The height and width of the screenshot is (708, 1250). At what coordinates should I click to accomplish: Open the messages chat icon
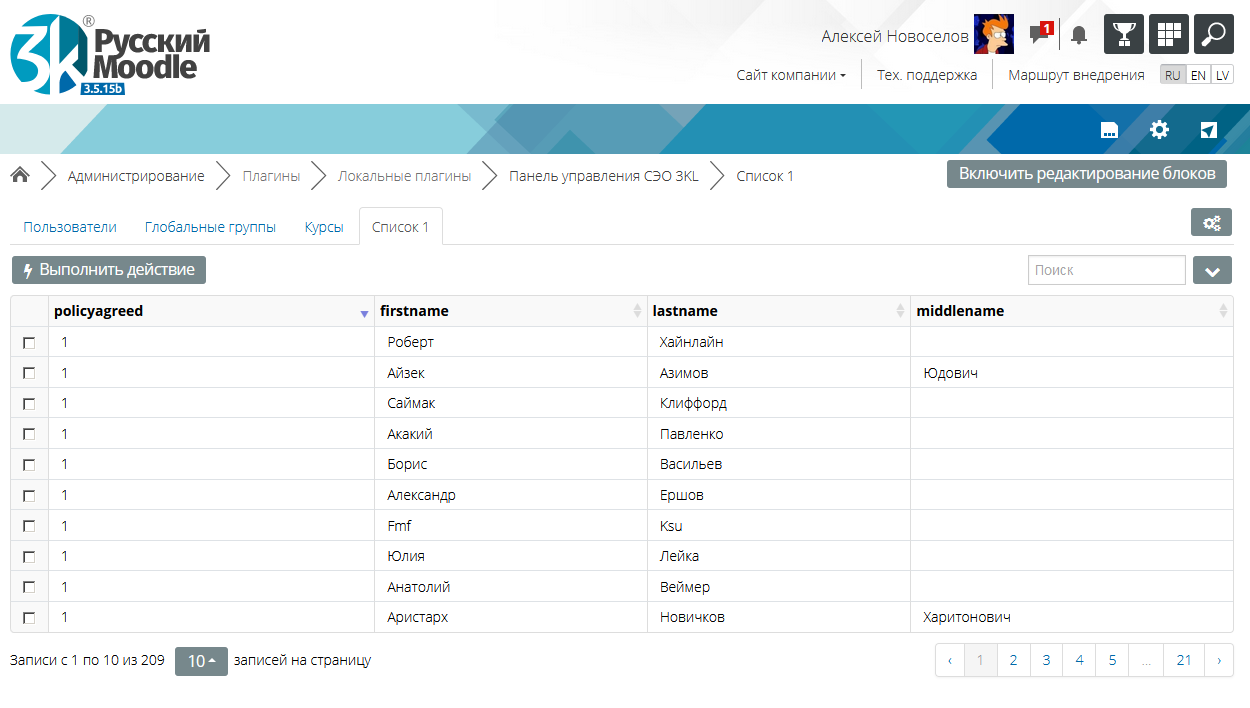pos(1039,35)
